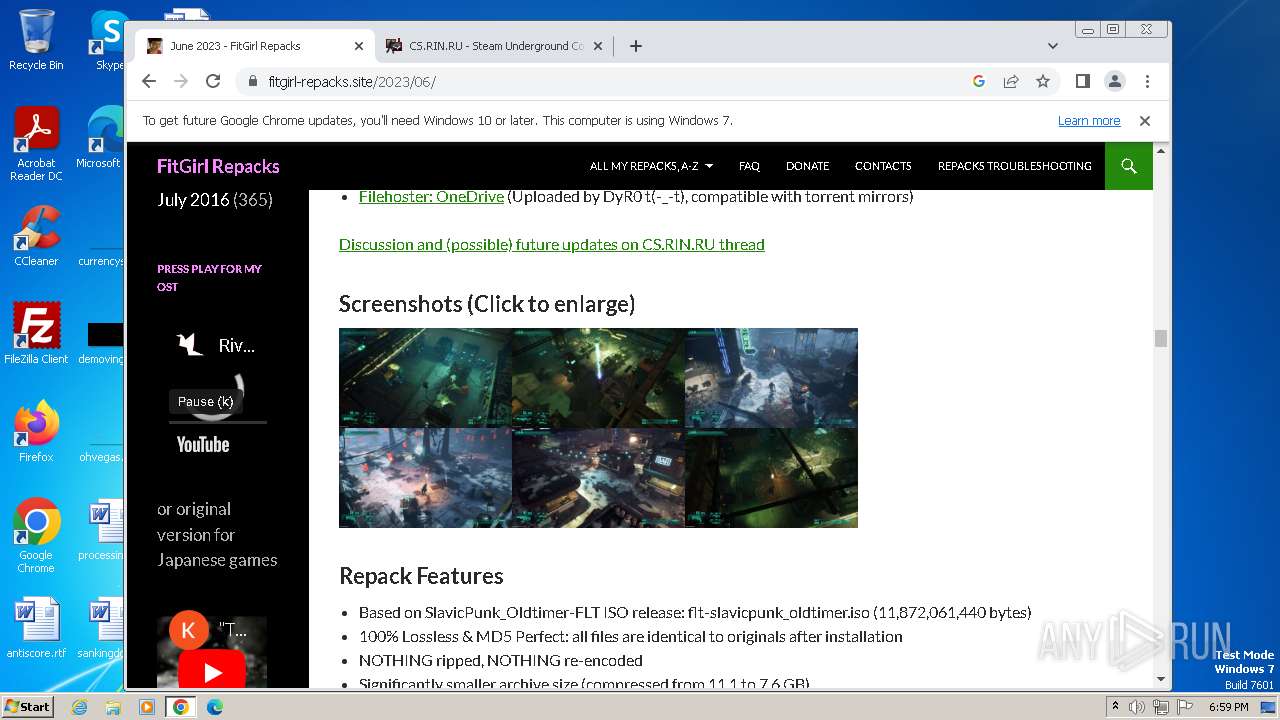Bookmark this page with the star icon
Image resolution: width=1280 pixels, height=720 pixels.
pos(1043,81)
